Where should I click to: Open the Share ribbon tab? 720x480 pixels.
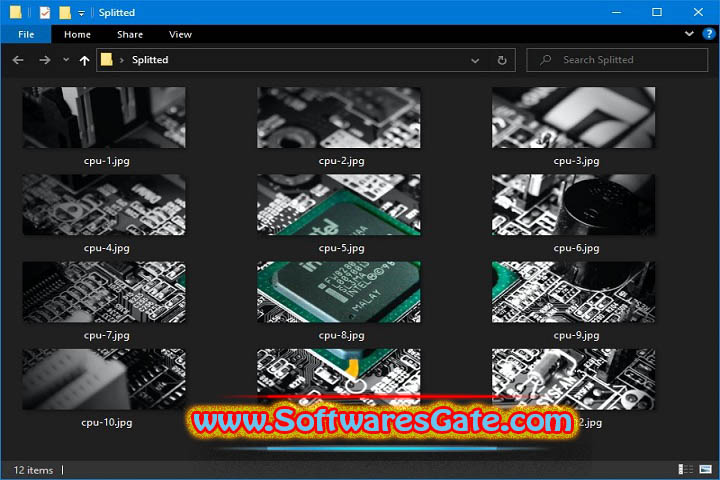(130, 34)
